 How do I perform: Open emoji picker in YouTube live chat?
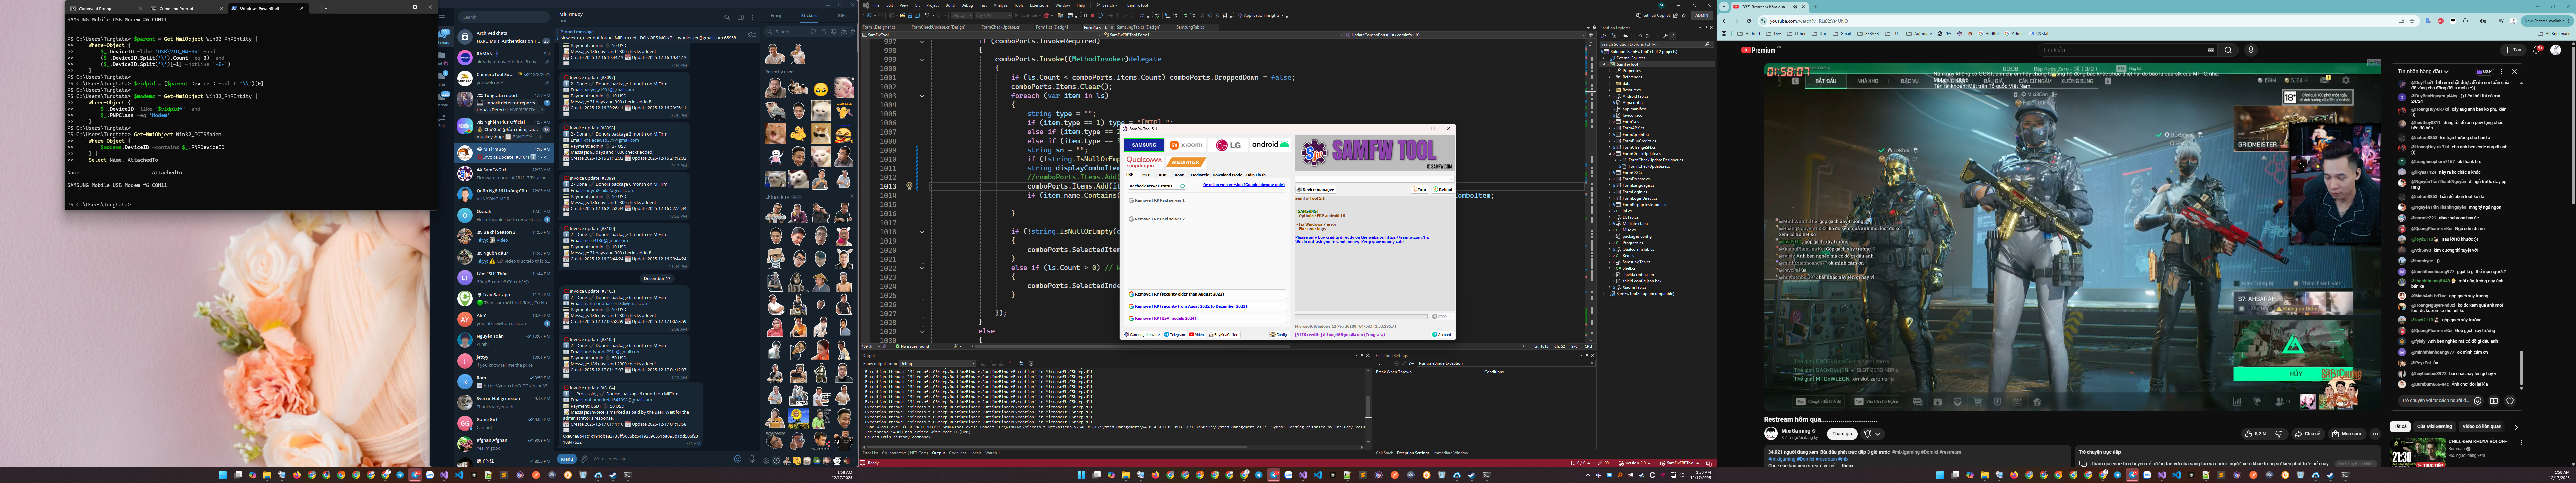click(x=2478, y=401)
